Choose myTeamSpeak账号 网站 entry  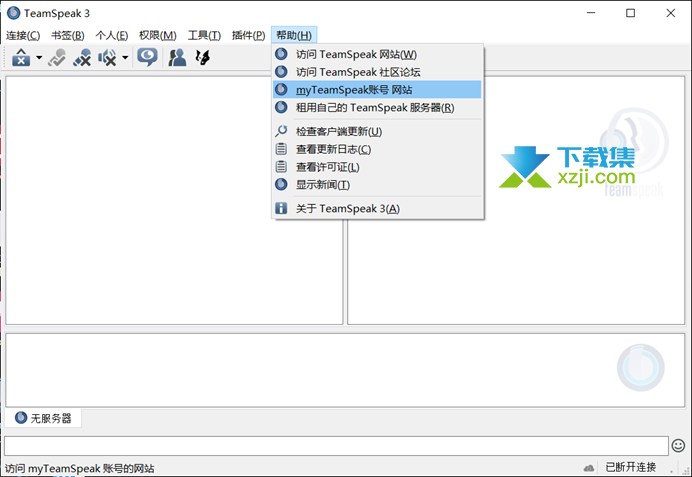coord(377,90)
